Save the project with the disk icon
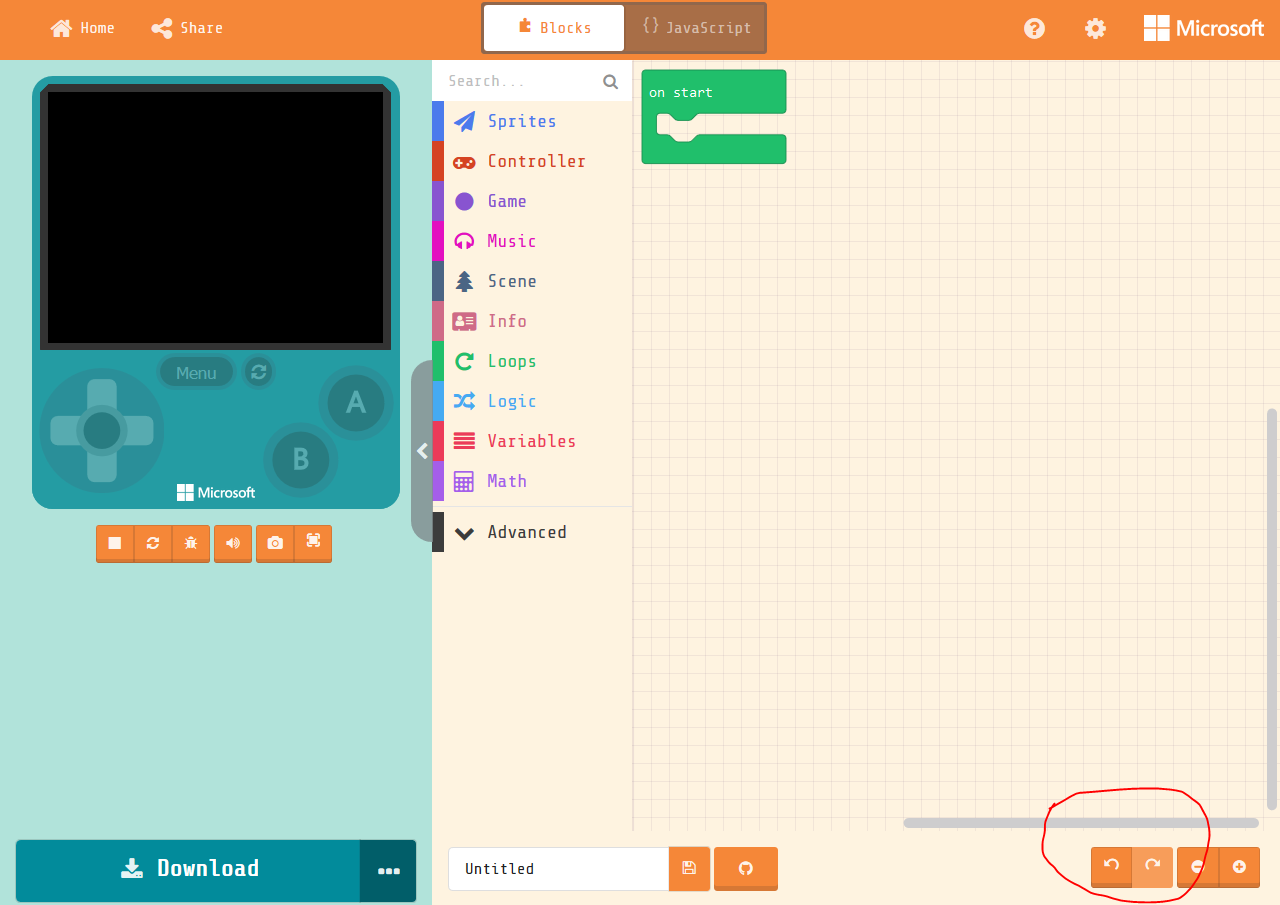 point(689,868)
